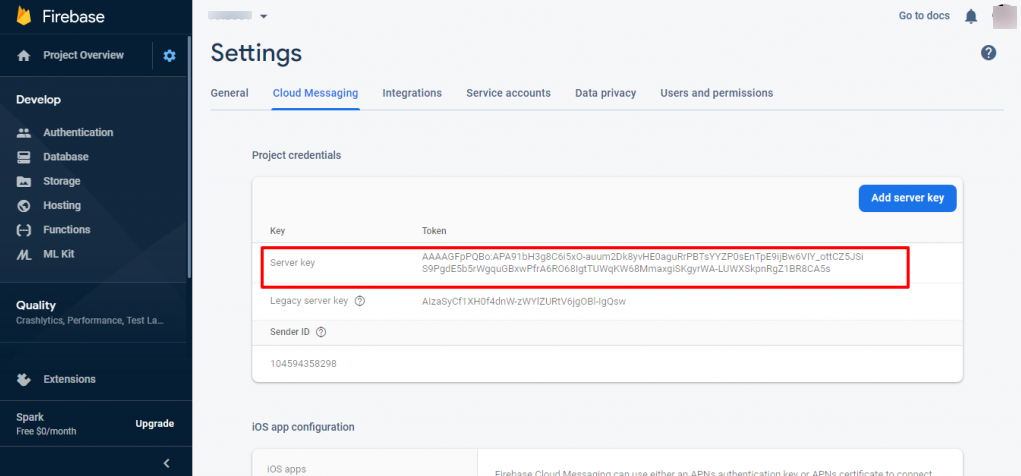Image resolution: width=1021 pixels, height=476 pixels.
Task: Go to Users and permissions tab
Action: (717, 93)
